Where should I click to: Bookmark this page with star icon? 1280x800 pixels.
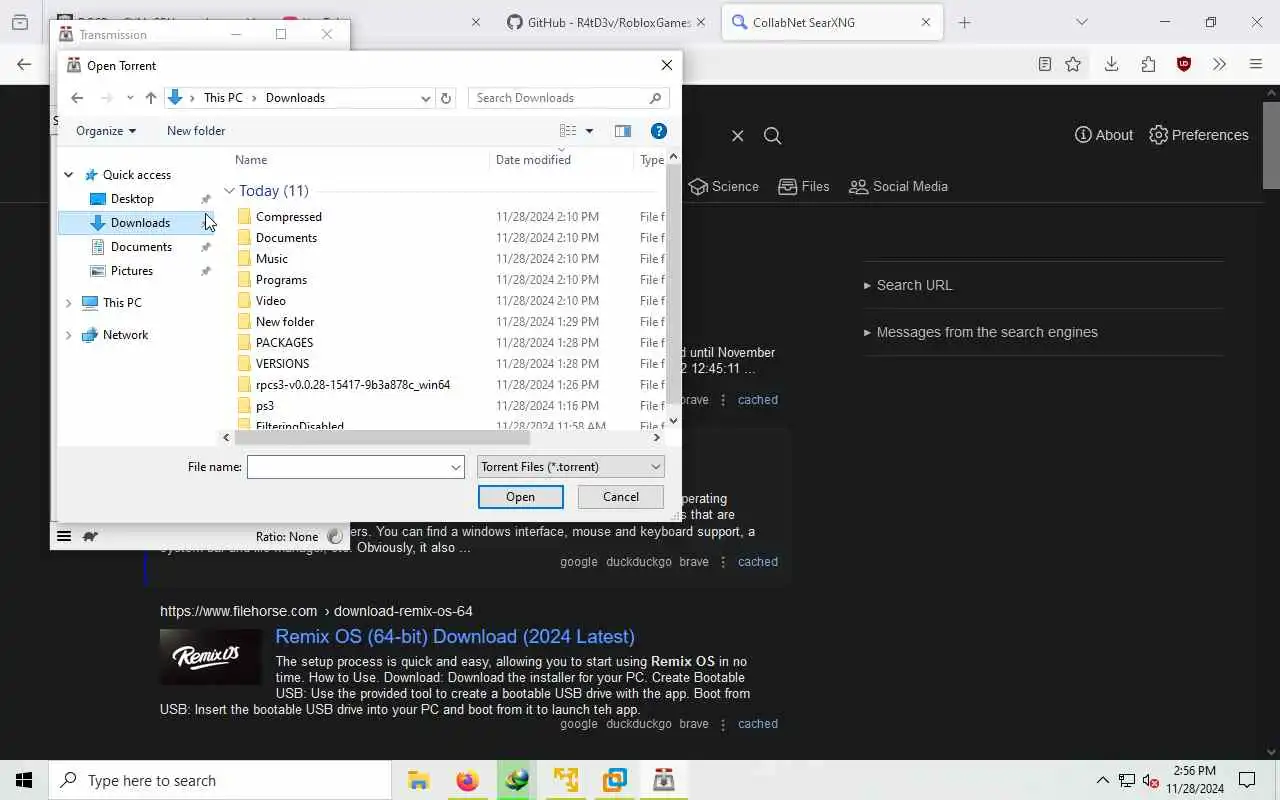(1073, 64)
